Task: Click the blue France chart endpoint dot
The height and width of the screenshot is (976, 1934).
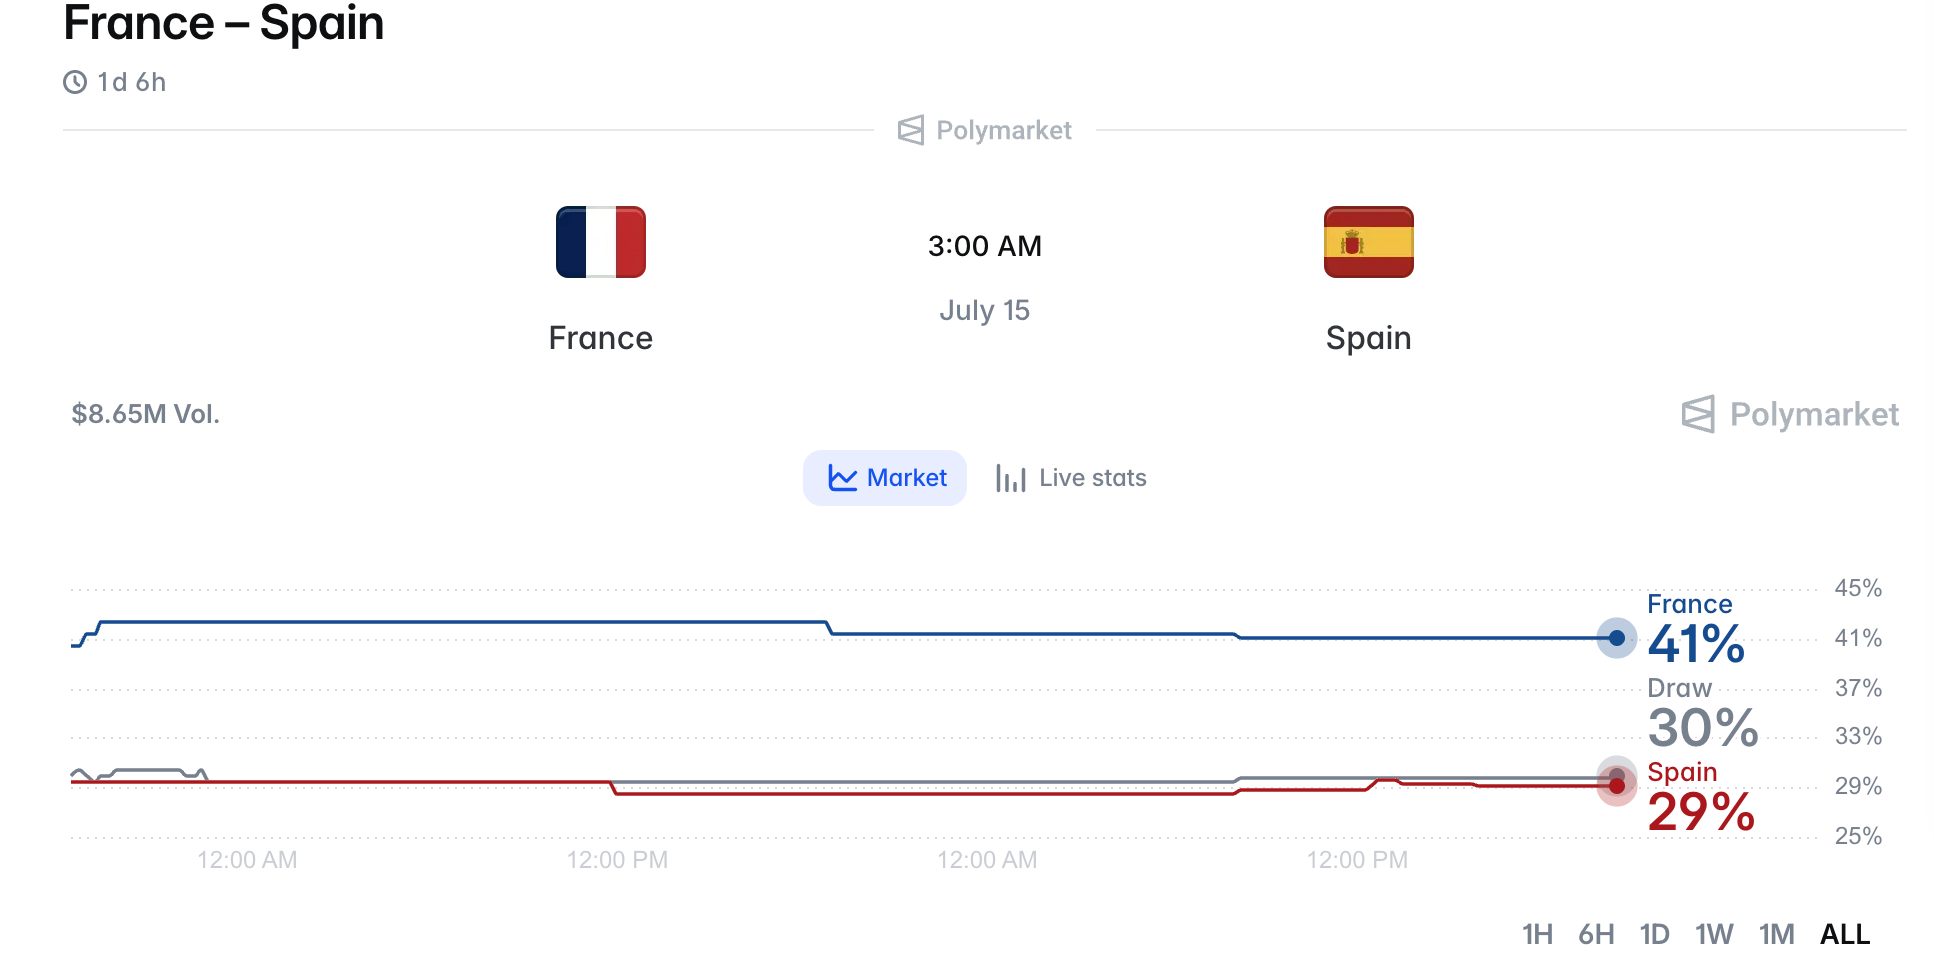Action: tap(1616, 638)
